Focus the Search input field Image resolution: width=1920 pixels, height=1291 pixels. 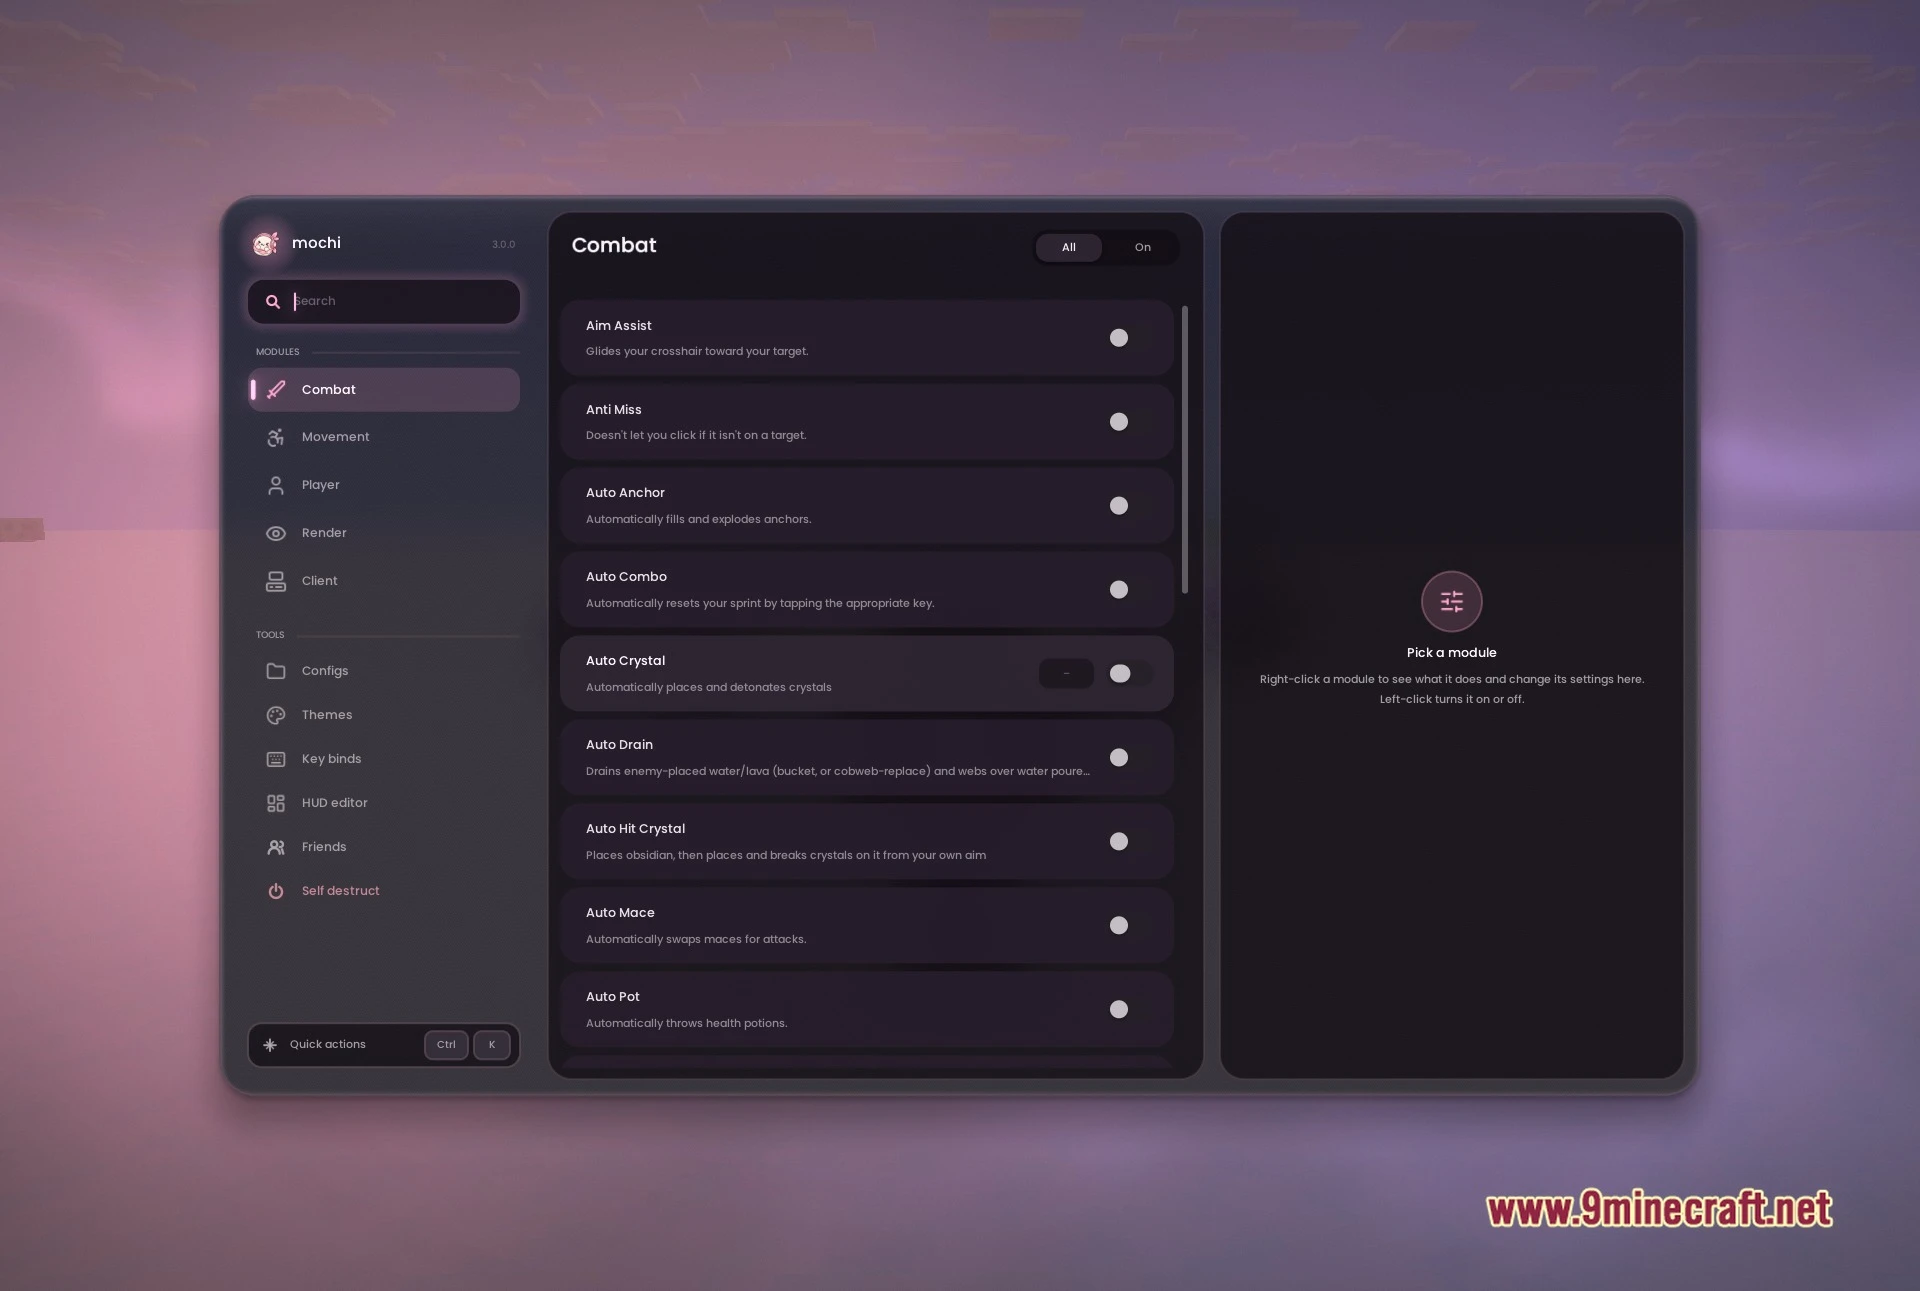384,301
